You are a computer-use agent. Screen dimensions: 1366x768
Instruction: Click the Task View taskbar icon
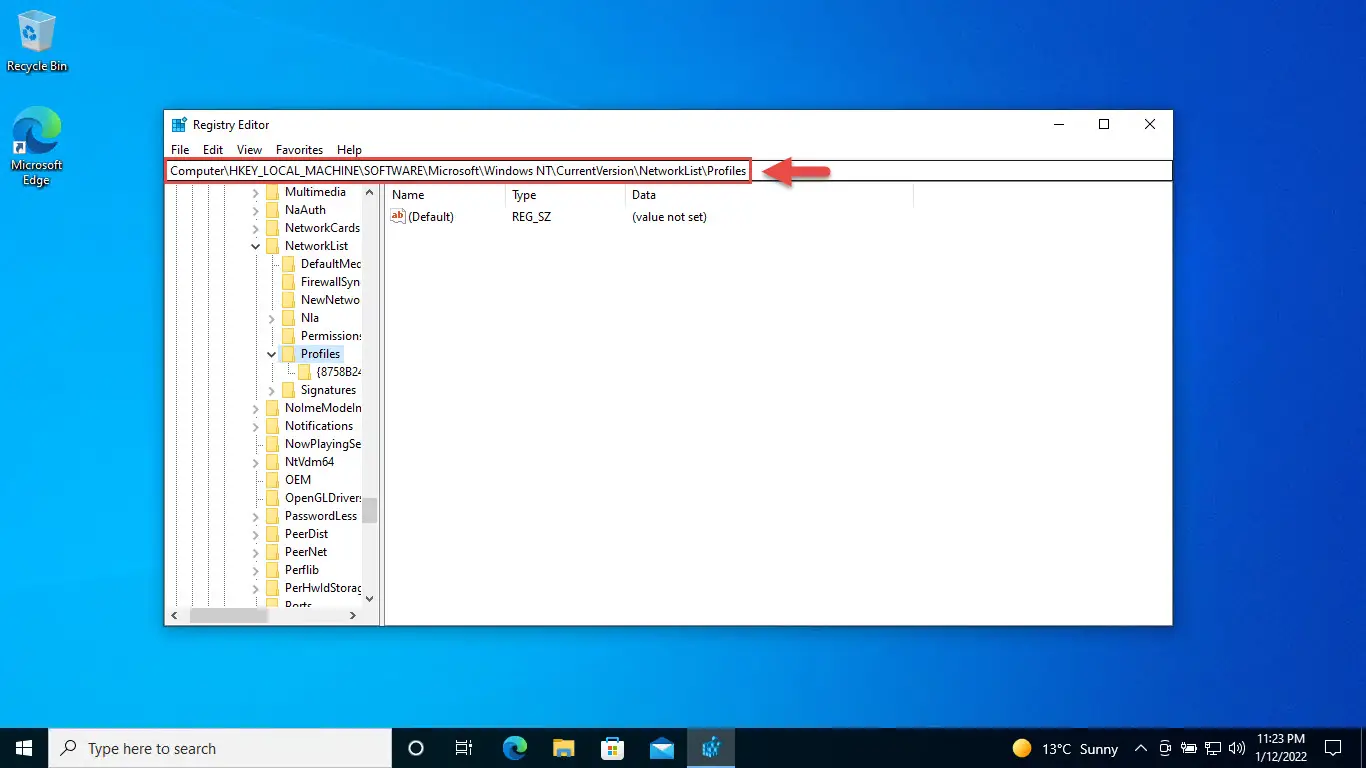[464, 747]
